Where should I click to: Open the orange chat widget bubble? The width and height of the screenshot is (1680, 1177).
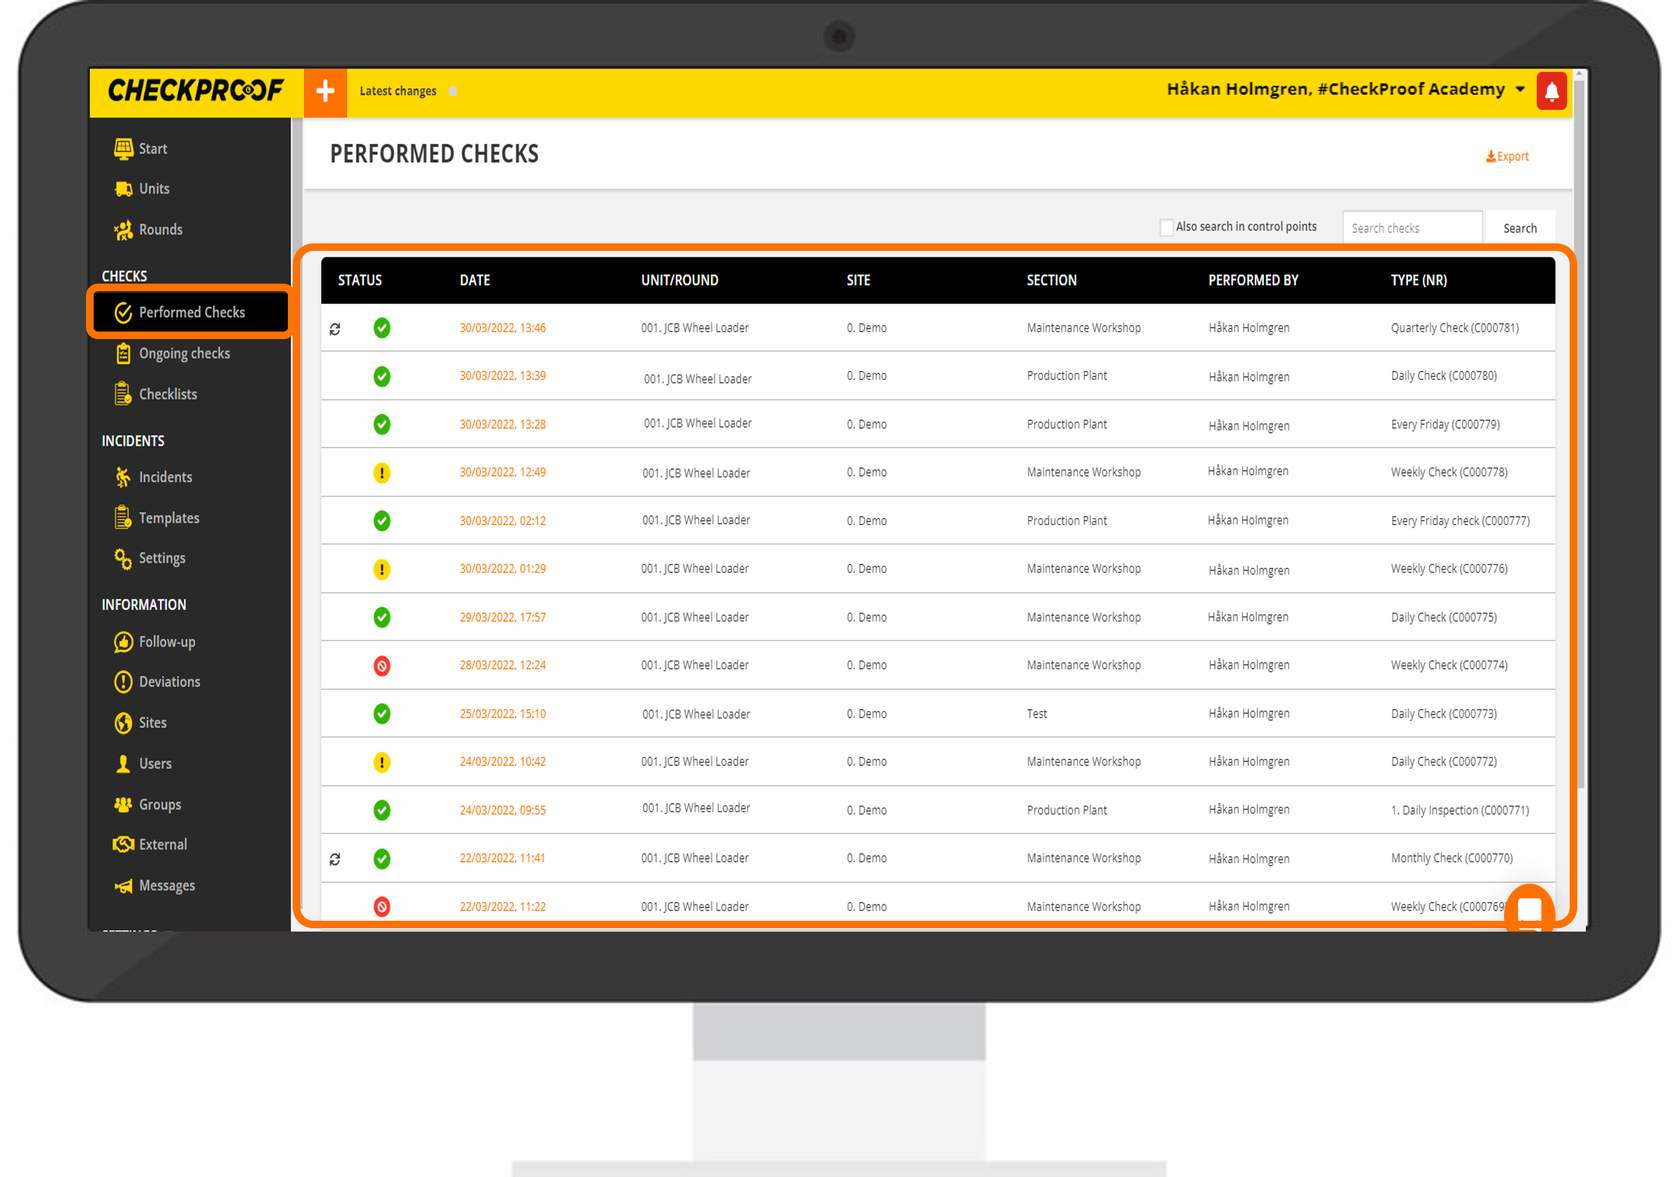pyautogui.click(x=1529, y=908)
